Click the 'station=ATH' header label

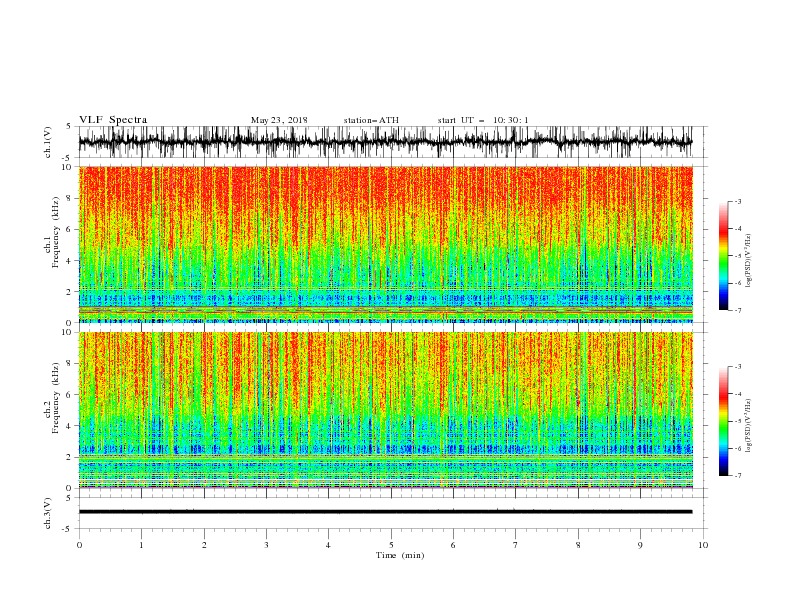[371, 120]
